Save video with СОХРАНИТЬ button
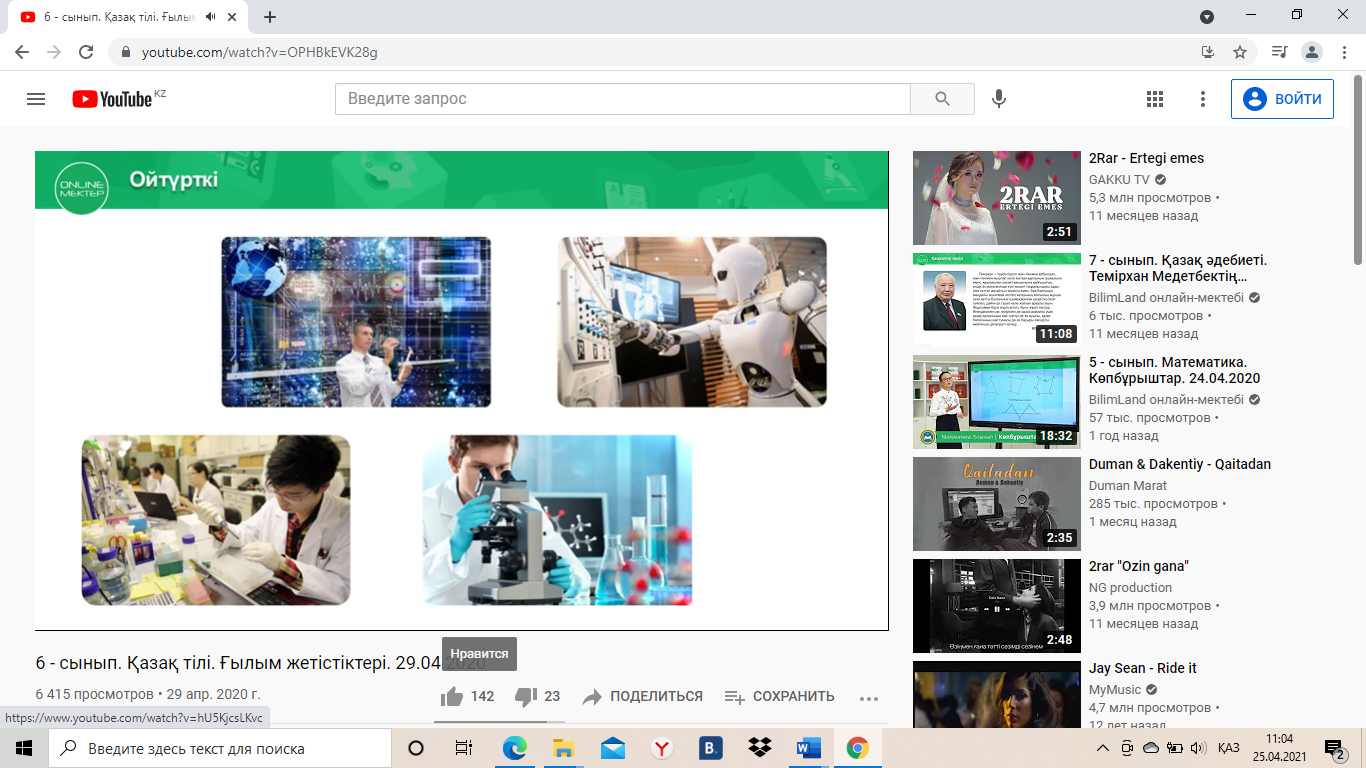Screen dimensions: 1366x768 point(779,696)
